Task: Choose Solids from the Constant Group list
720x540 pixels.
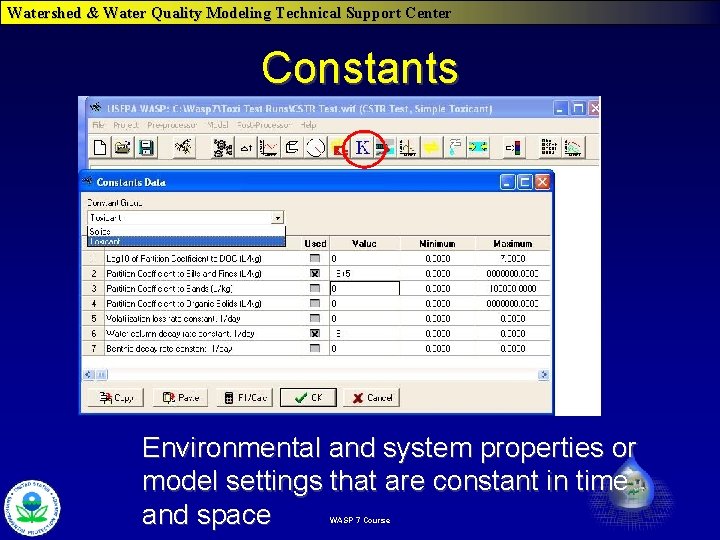Action: tap(186, 231)
